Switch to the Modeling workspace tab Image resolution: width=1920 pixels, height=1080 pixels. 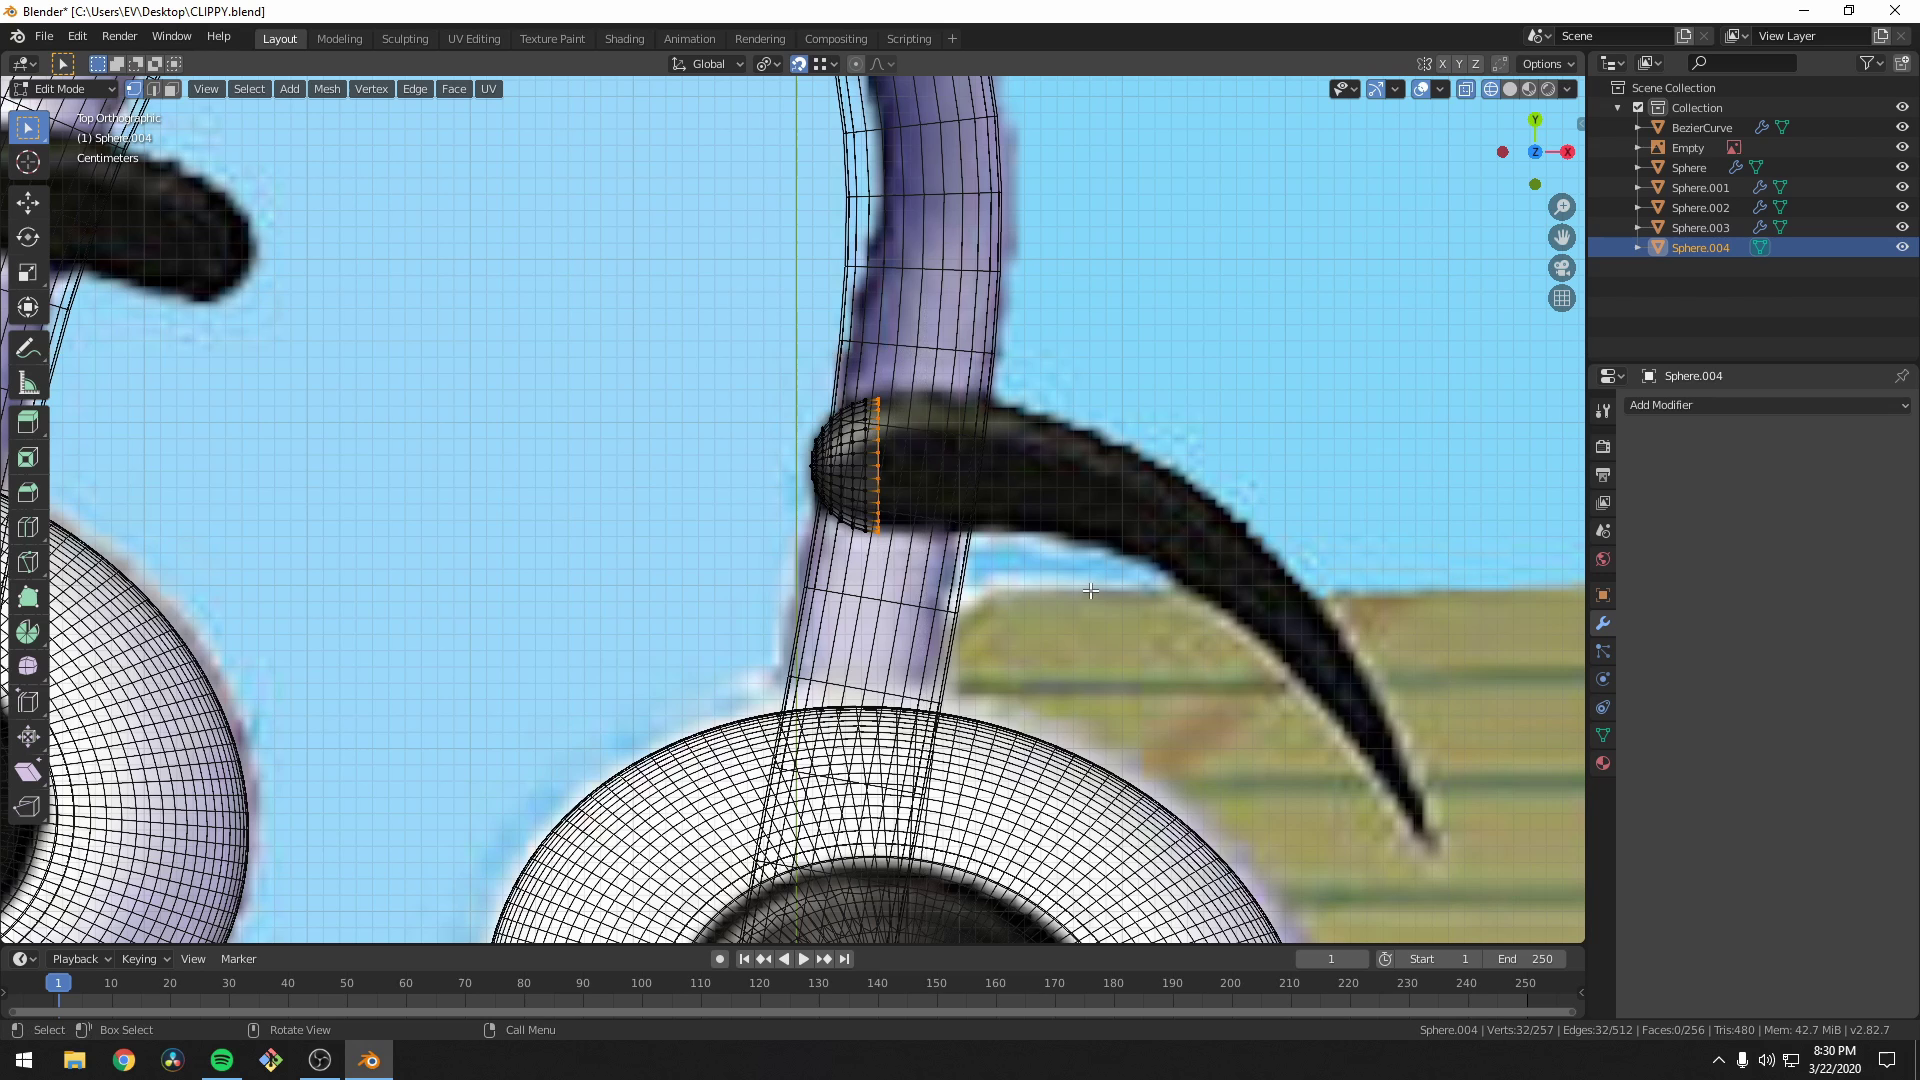pyautogui.click(x=339, y=38)
